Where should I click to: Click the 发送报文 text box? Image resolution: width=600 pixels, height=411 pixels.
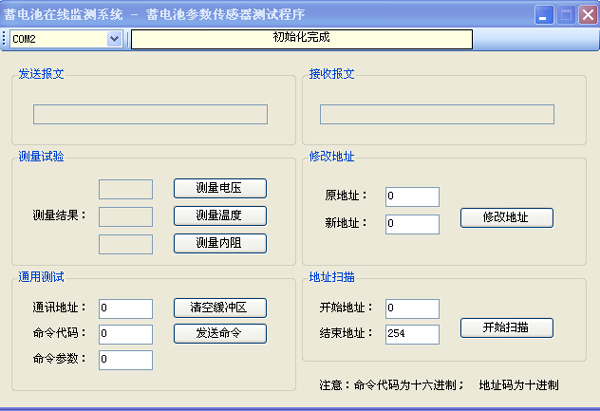pyautogui.click(x=150, y=114)
